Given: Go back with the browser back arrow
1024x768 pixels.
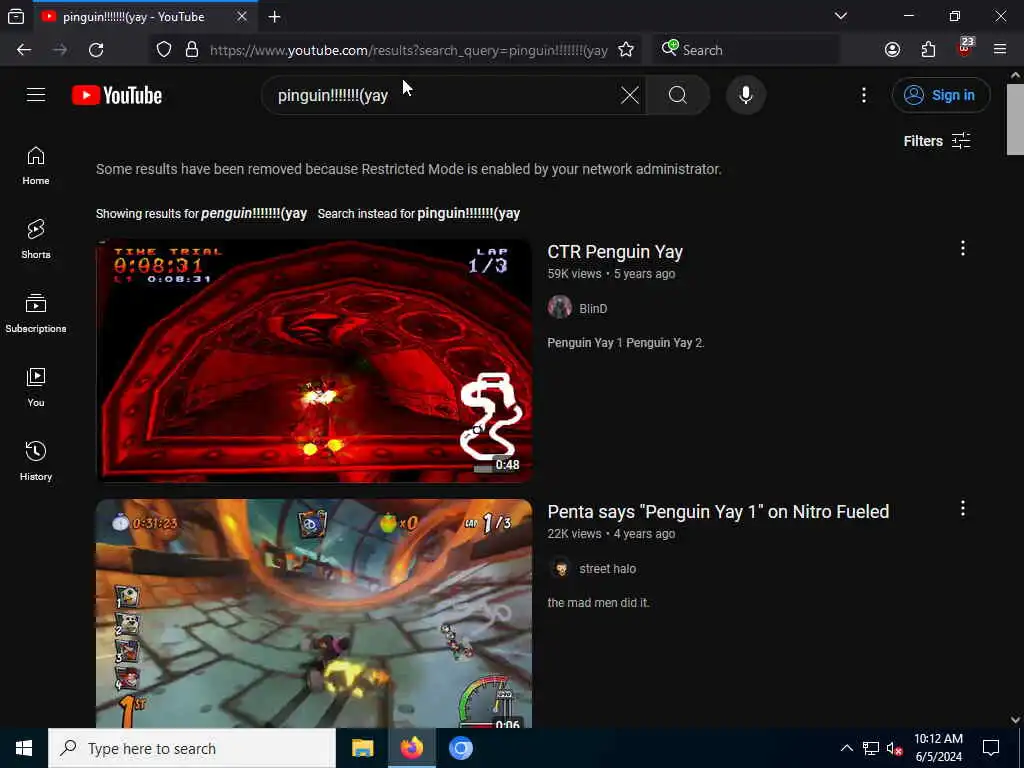Looking at the screenshot, I should click(24, 50).
